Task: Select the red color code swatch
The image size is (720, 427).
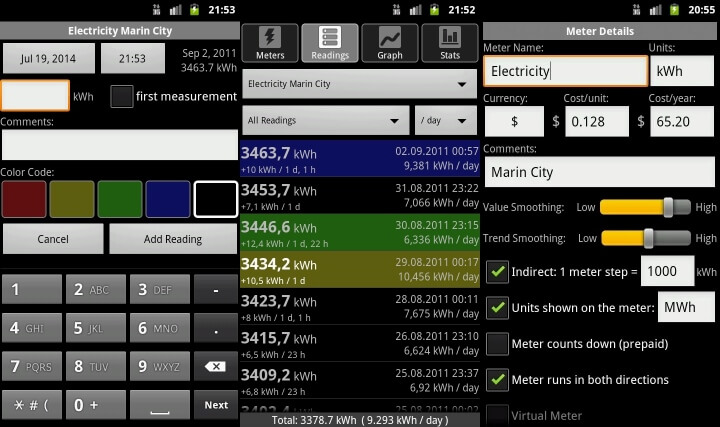Action: (24, 199)
